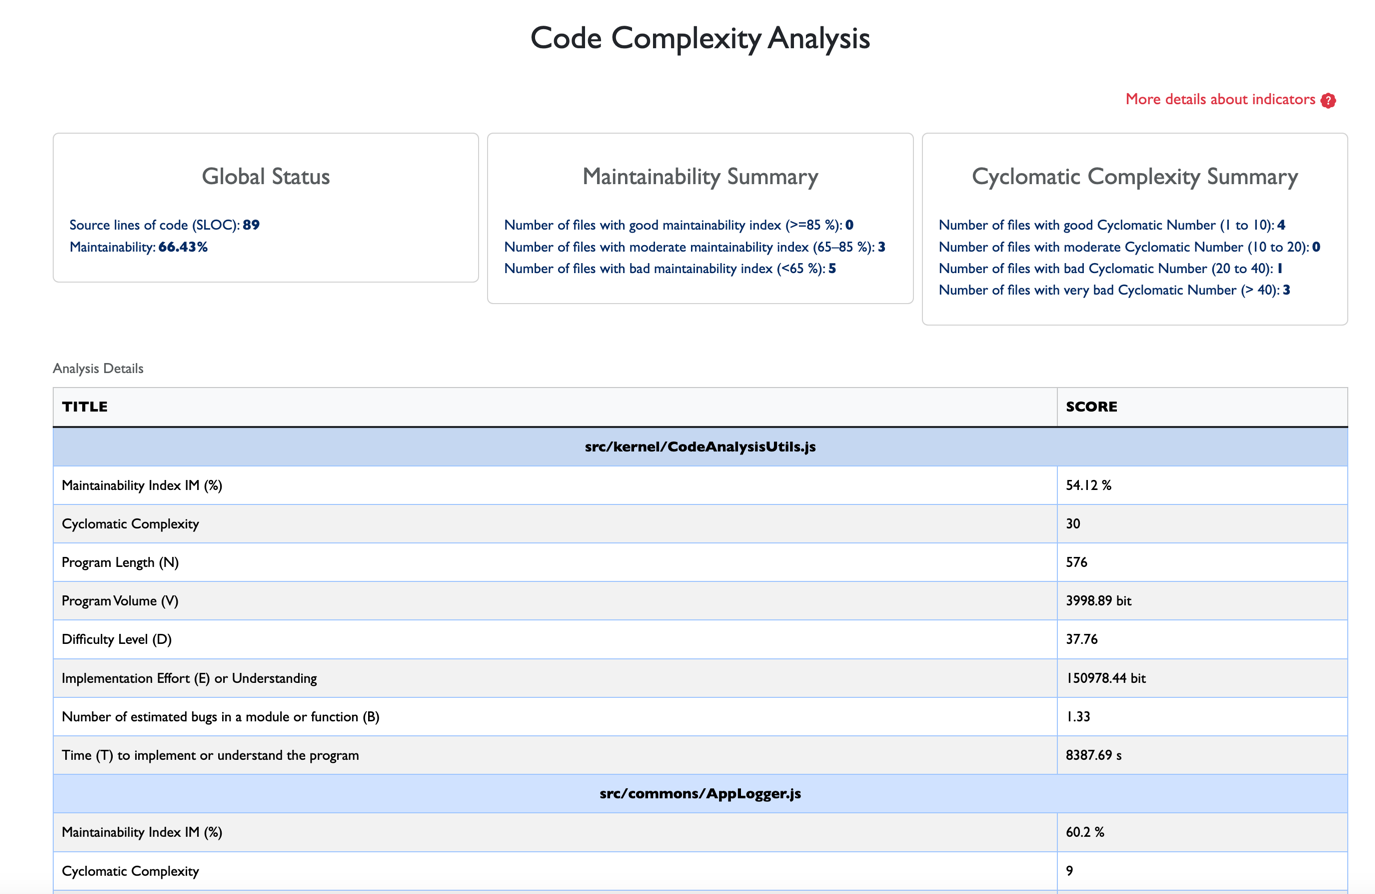Click the Analysis Details label
Screen dimensions: 1375x894
point(98,368)
